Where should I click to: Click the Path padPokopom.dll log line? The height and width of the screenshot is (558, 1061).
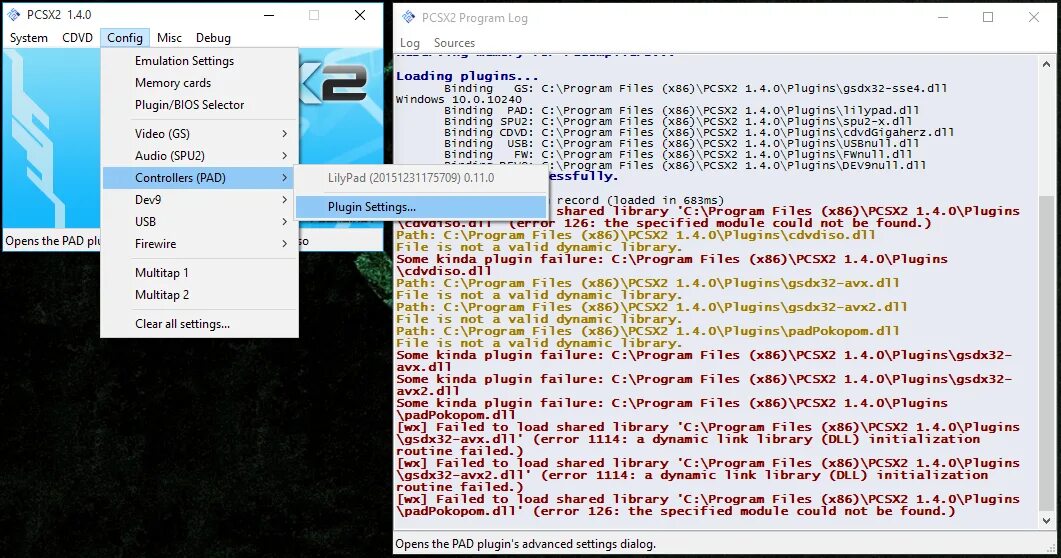[x=648, y=331]
